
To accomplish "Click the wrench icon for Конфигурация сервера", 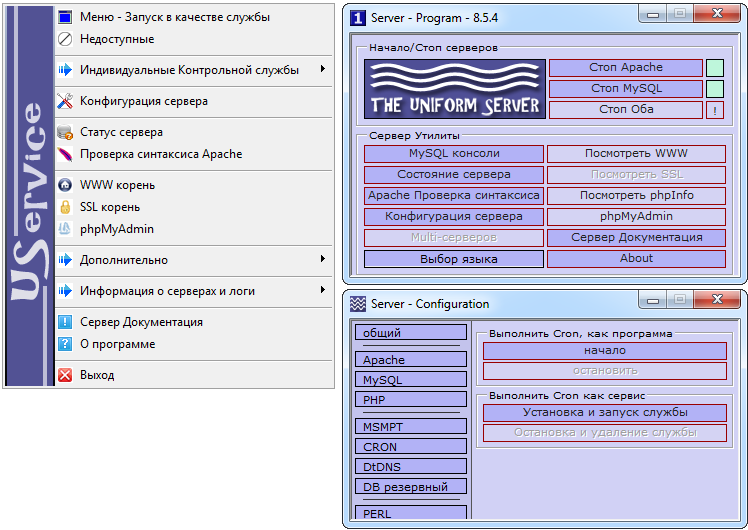I will click(x=65, y=101).
